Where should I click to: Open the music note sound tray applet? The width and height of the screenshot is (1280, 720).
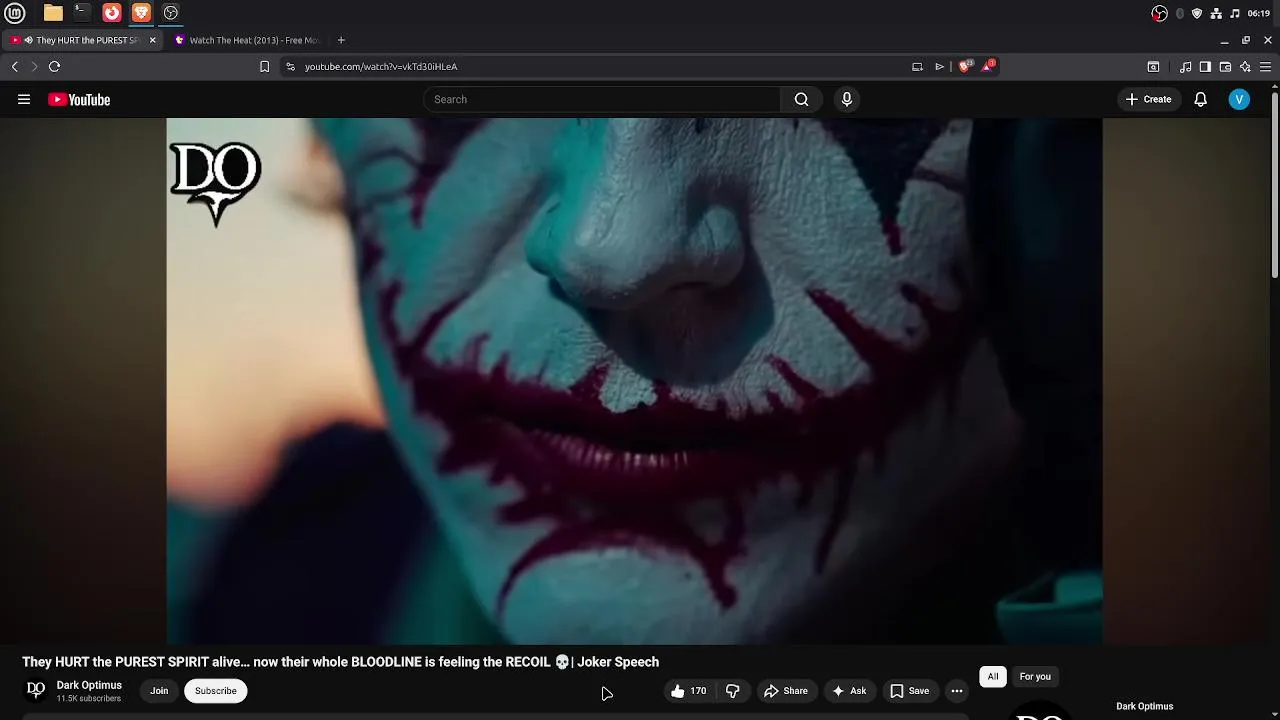click(x=1235, y=13)
